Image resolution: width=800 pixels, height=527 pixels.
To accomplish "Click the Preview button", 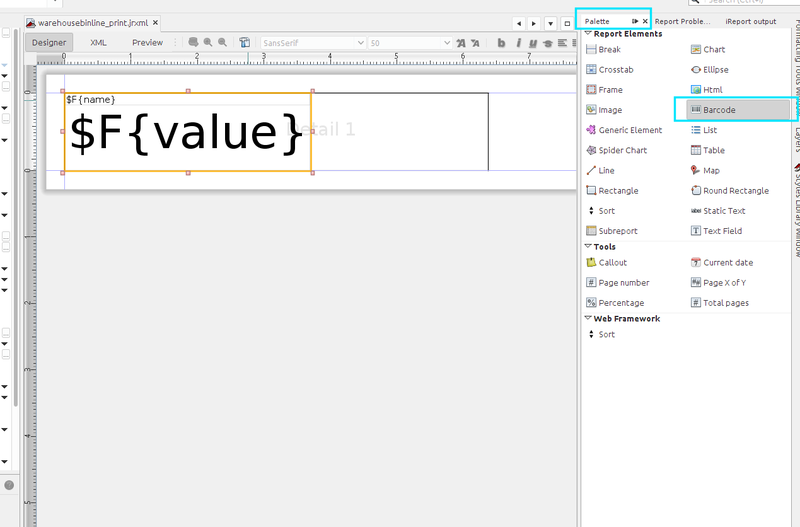I will [x=147, y=43].
